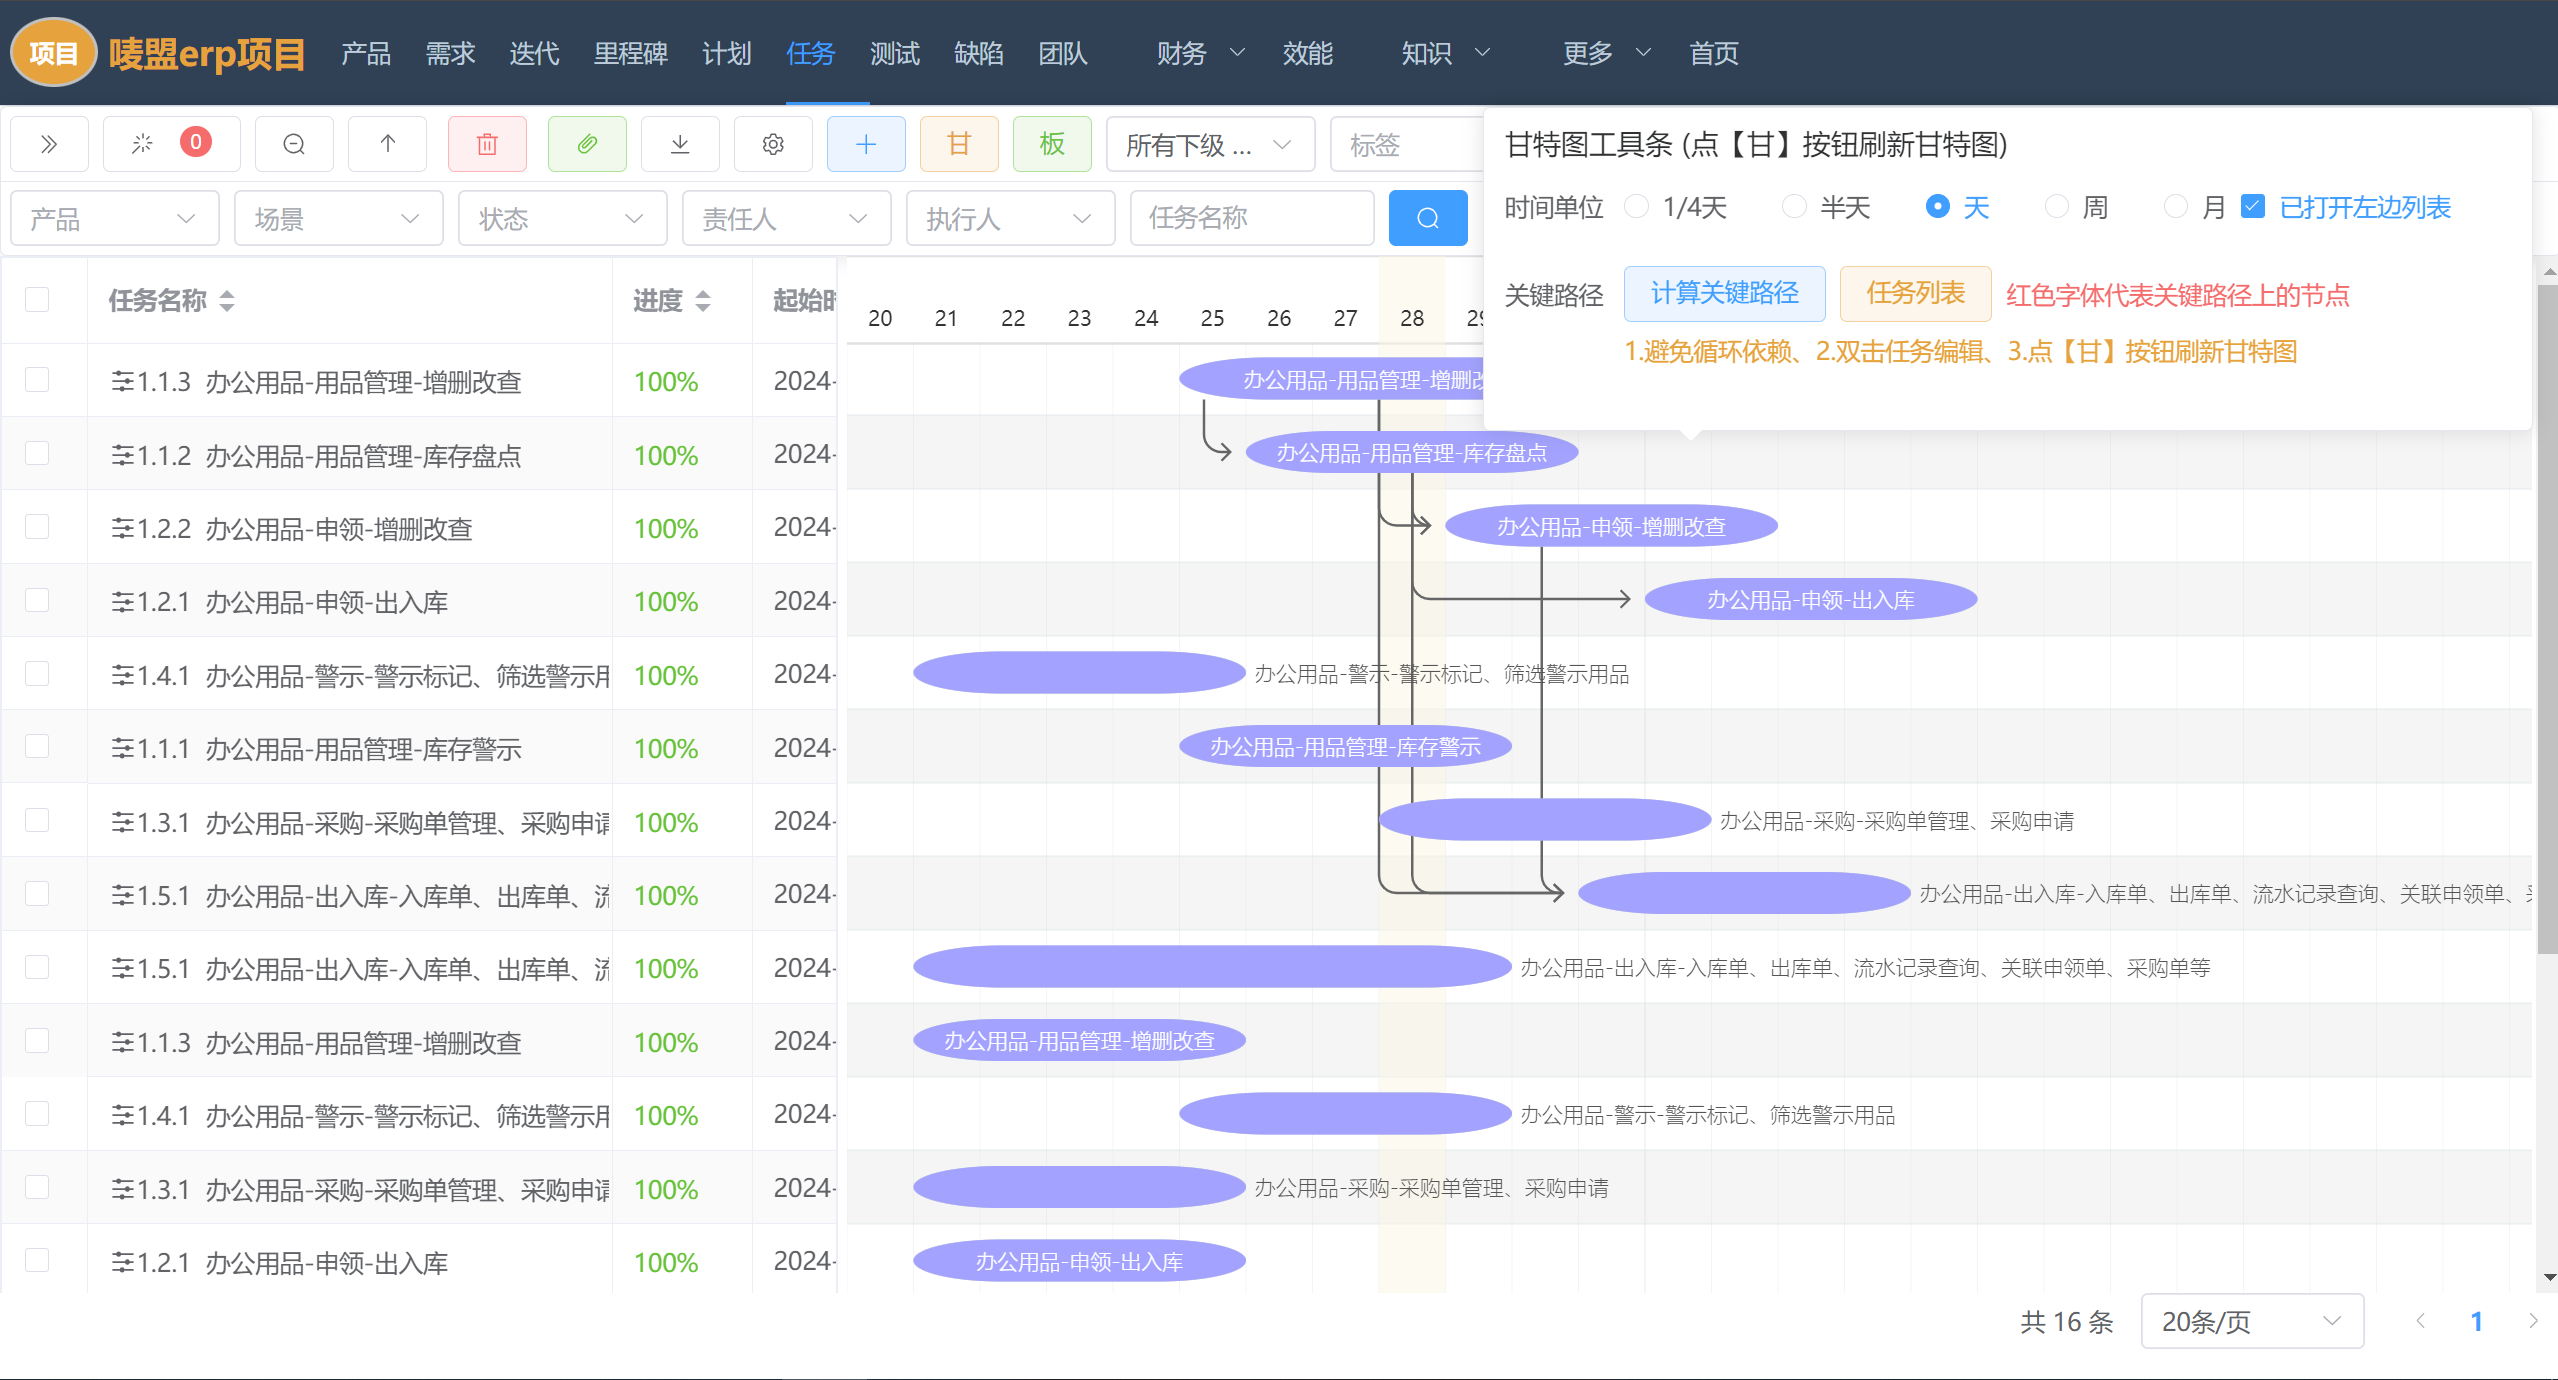Open the 里程碑 menu item

tap(629, 53)
